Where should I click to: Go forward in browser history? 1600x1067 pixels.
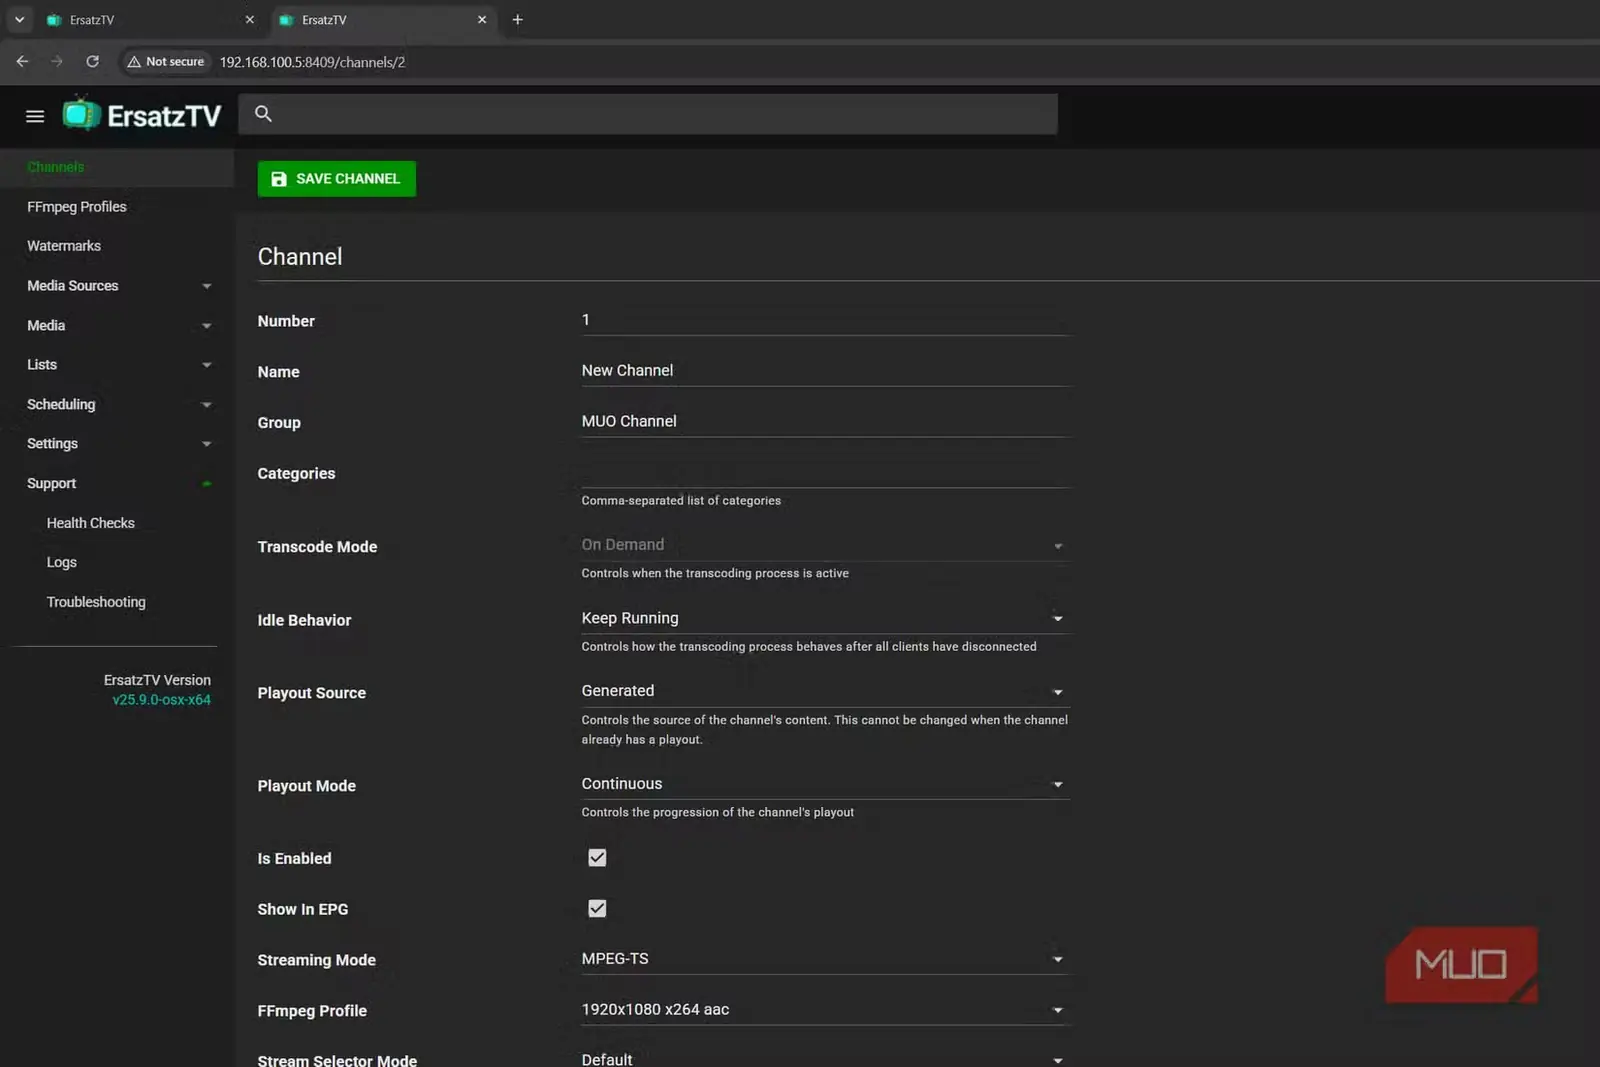pyautogui.click(x=57, y=62)
